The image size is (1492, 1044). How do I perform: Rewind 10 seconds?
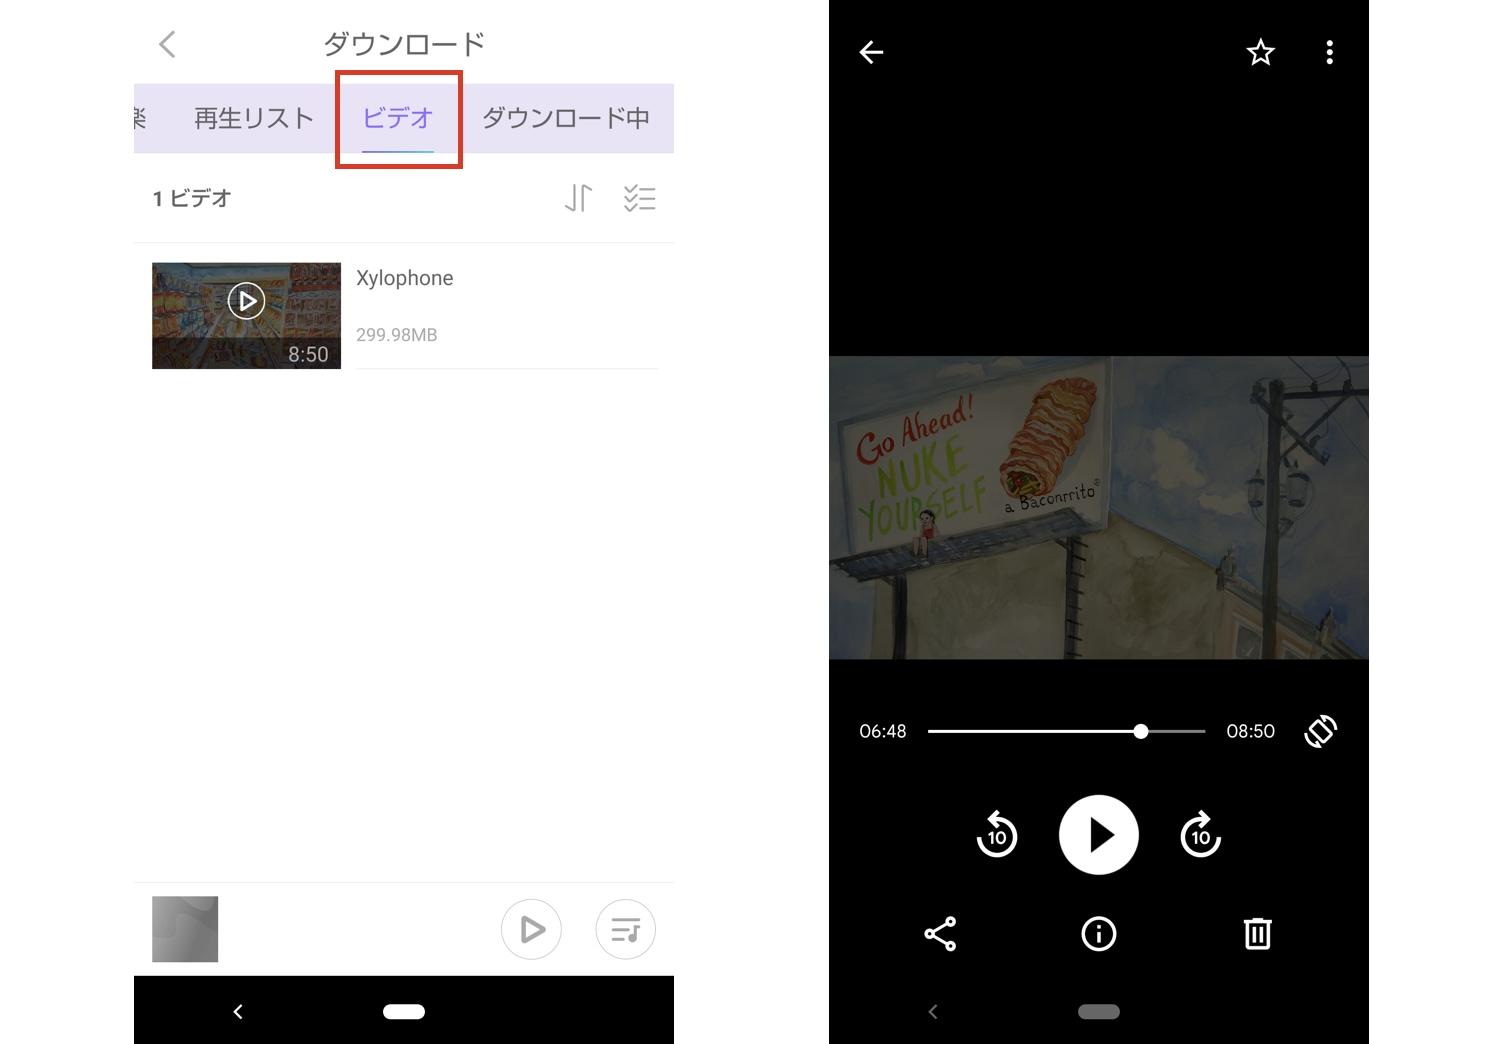click(997, 835)
